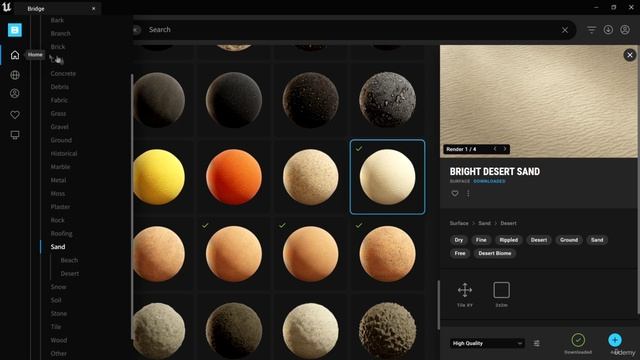Click the Free tag
Image resolution: width=640 pixels, height=360 pixels.
[460, 253]
